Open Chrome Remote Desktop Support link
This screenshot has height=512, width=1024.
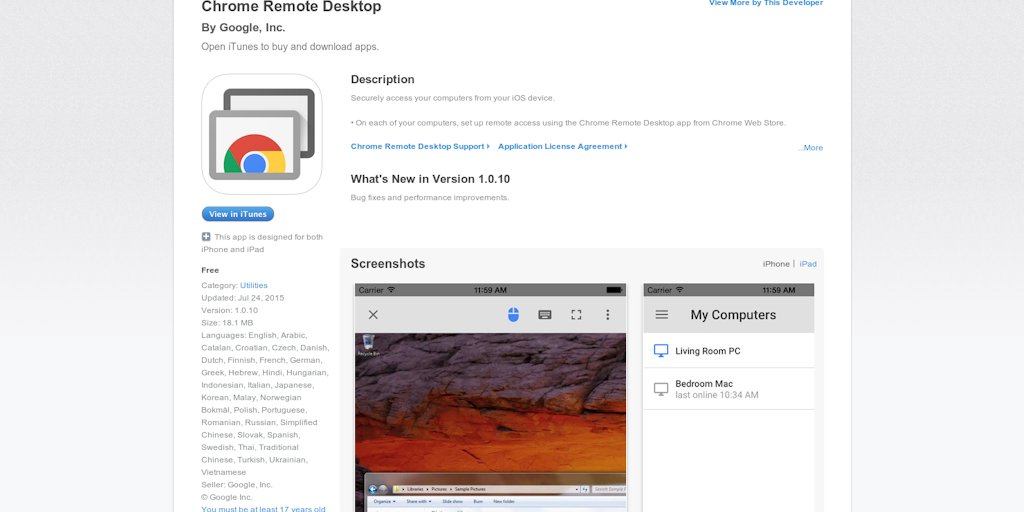coord(420,146)
